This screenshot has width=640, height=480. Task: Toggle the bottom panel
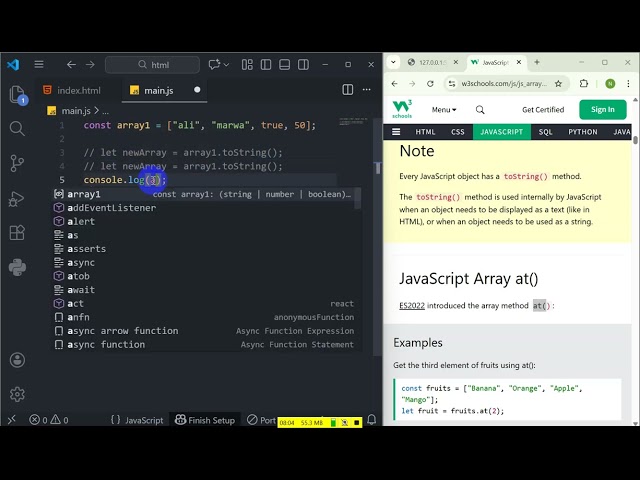(284, 64)
